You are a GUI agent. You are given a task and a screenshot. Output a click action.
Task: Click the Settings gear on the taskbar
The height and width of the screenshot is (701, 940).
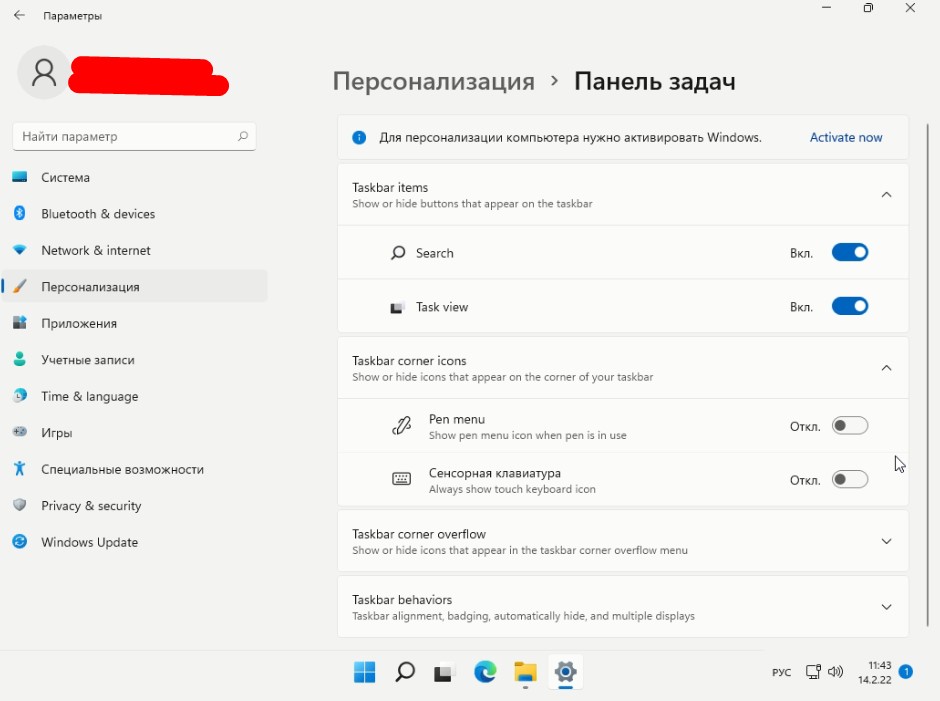[x=565, y=672]
